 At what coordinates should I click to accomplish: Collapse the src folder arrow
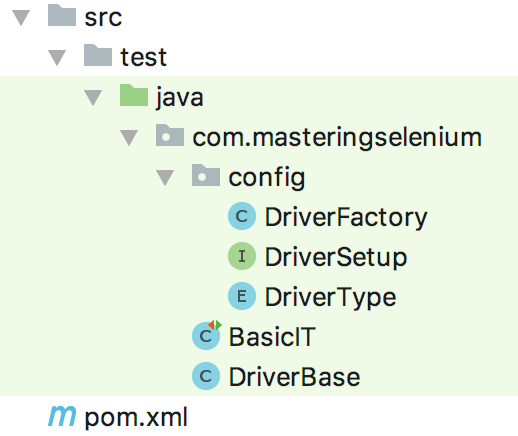(21, 18)
